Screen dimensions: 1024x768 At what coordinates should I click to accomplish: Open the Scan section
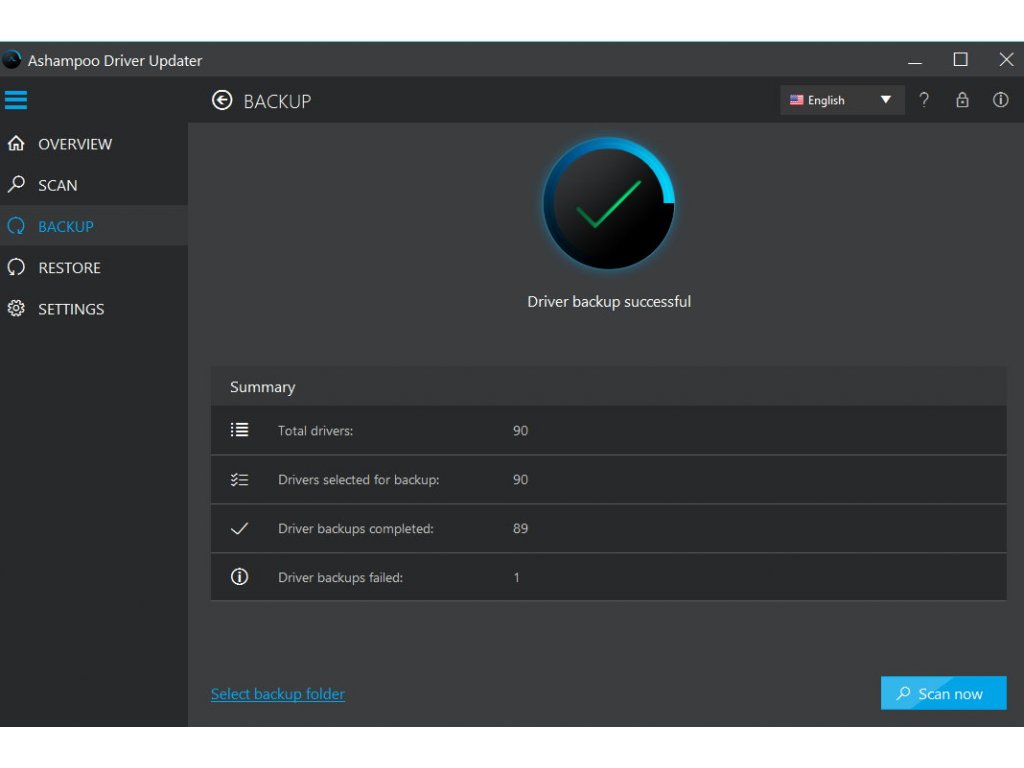(94, 185)
